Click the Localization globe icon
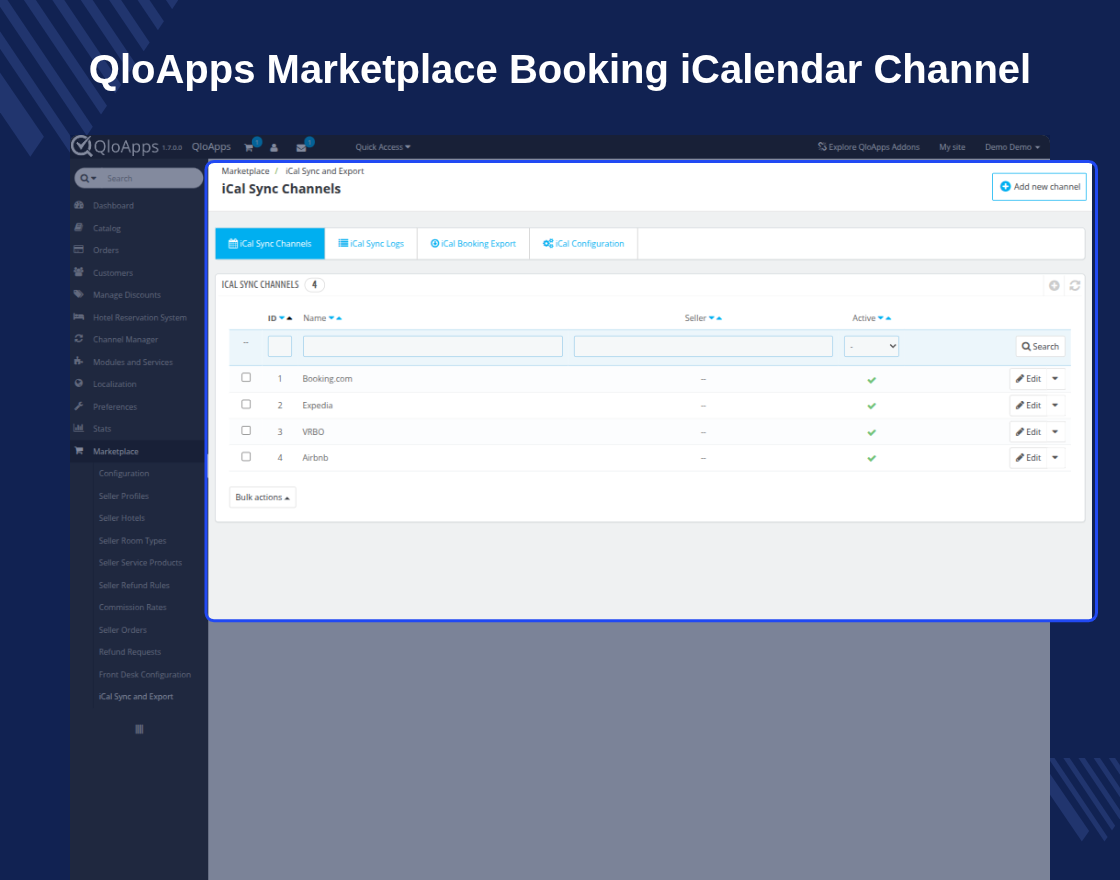 pyautogui.click(x=79, y=384)
